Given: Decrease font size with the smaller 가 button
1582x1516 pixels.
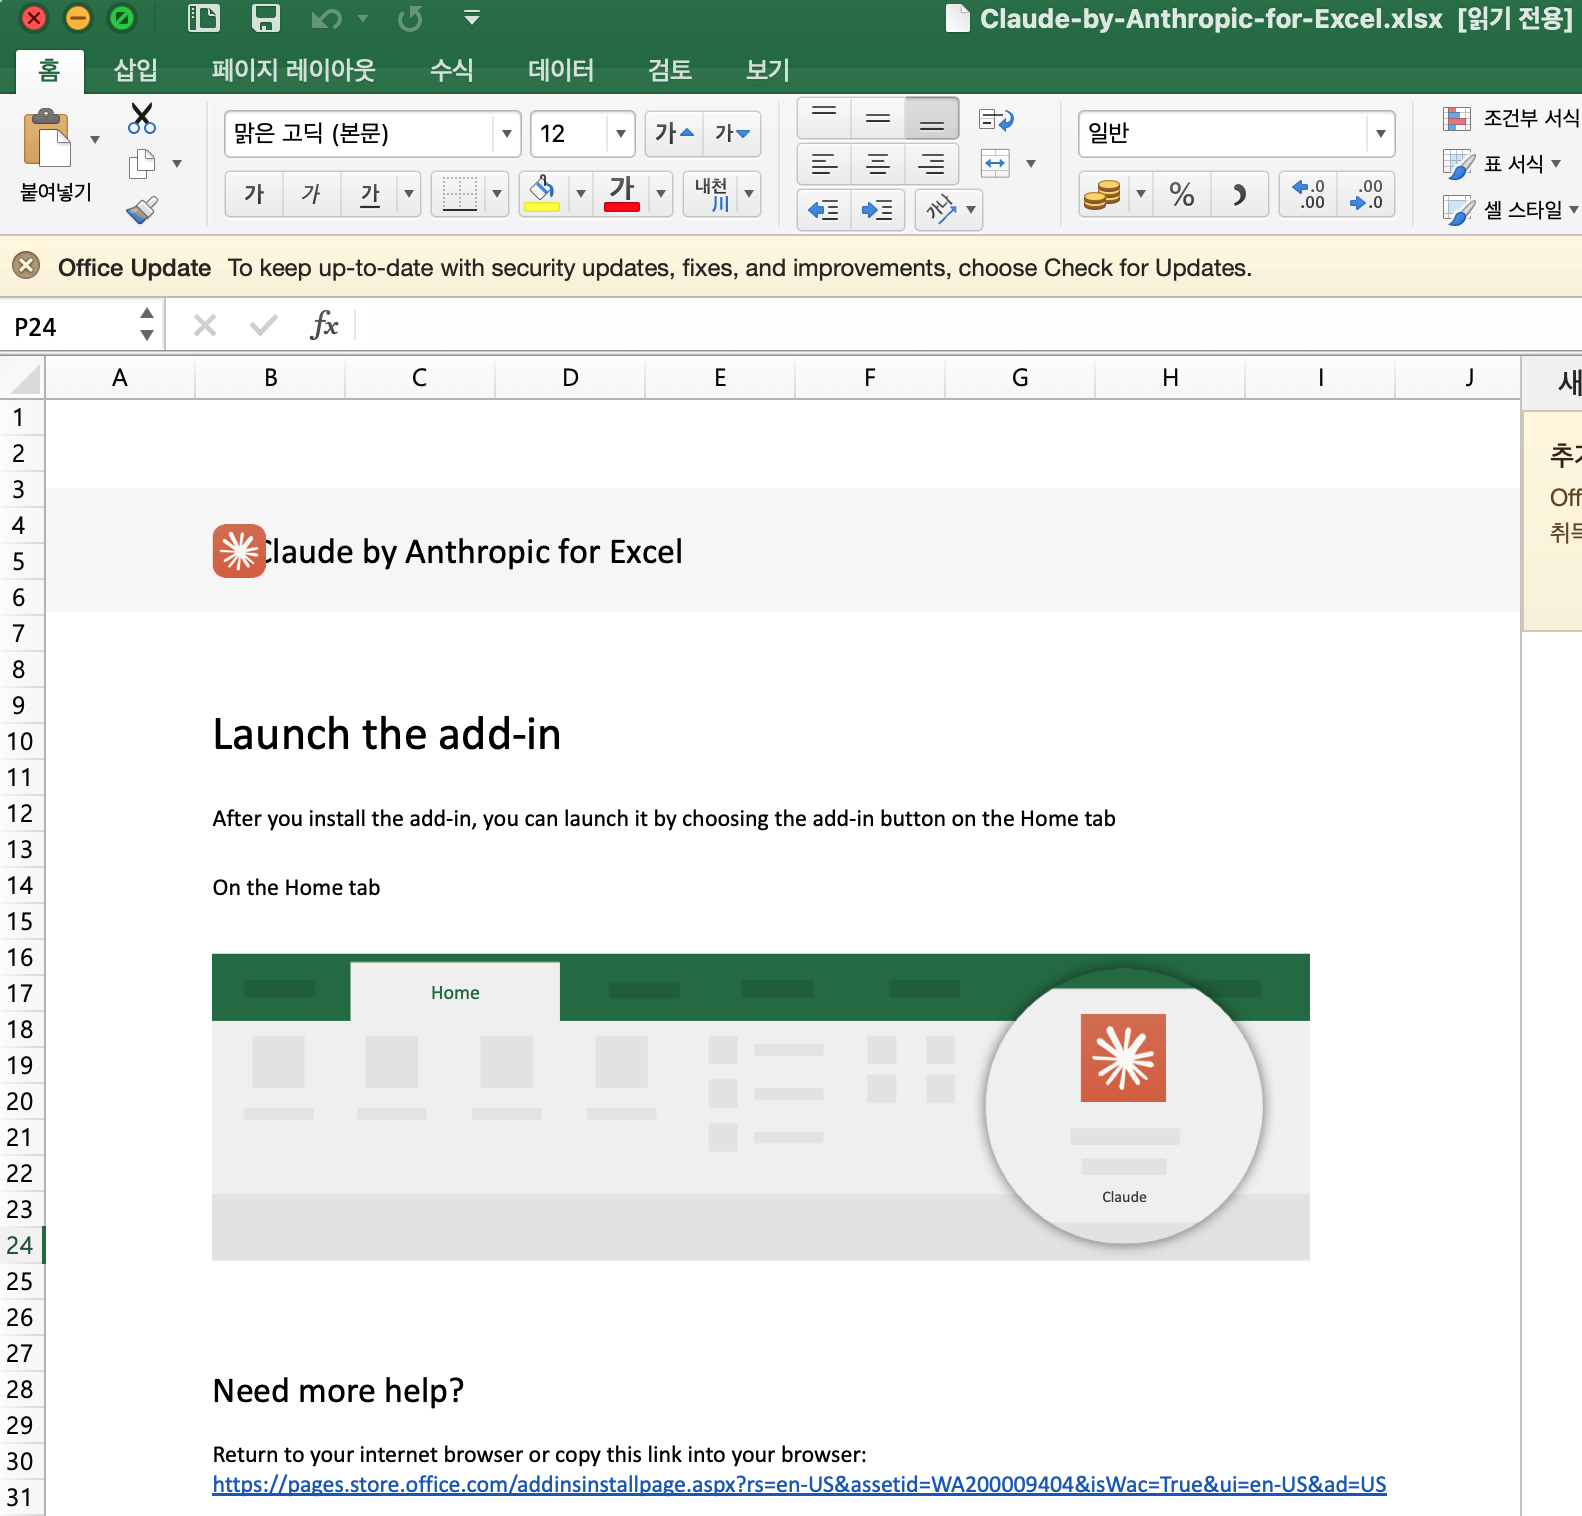Looking at the screenshot, I should (732, 133).
